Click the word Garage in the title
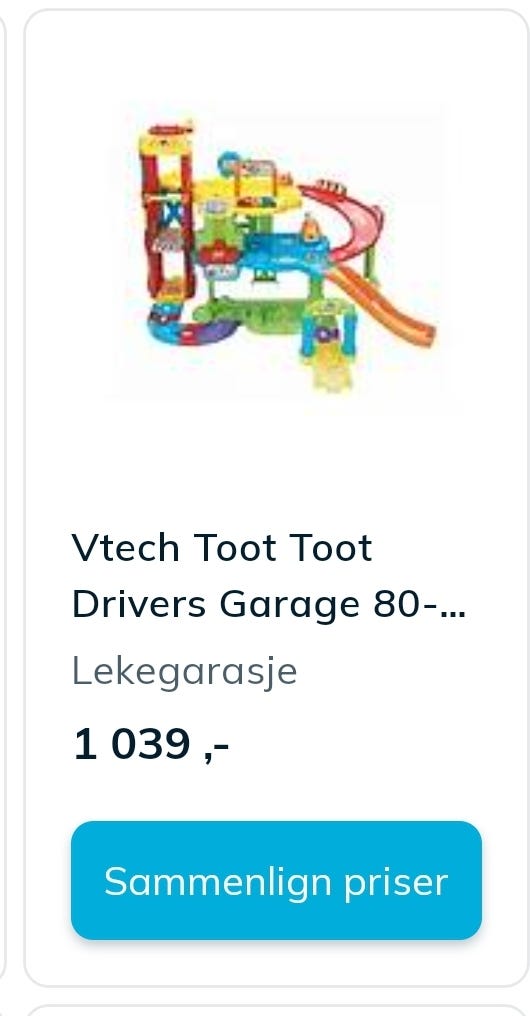This screenshot has width=530, height=1016. [x=289, y=606]
